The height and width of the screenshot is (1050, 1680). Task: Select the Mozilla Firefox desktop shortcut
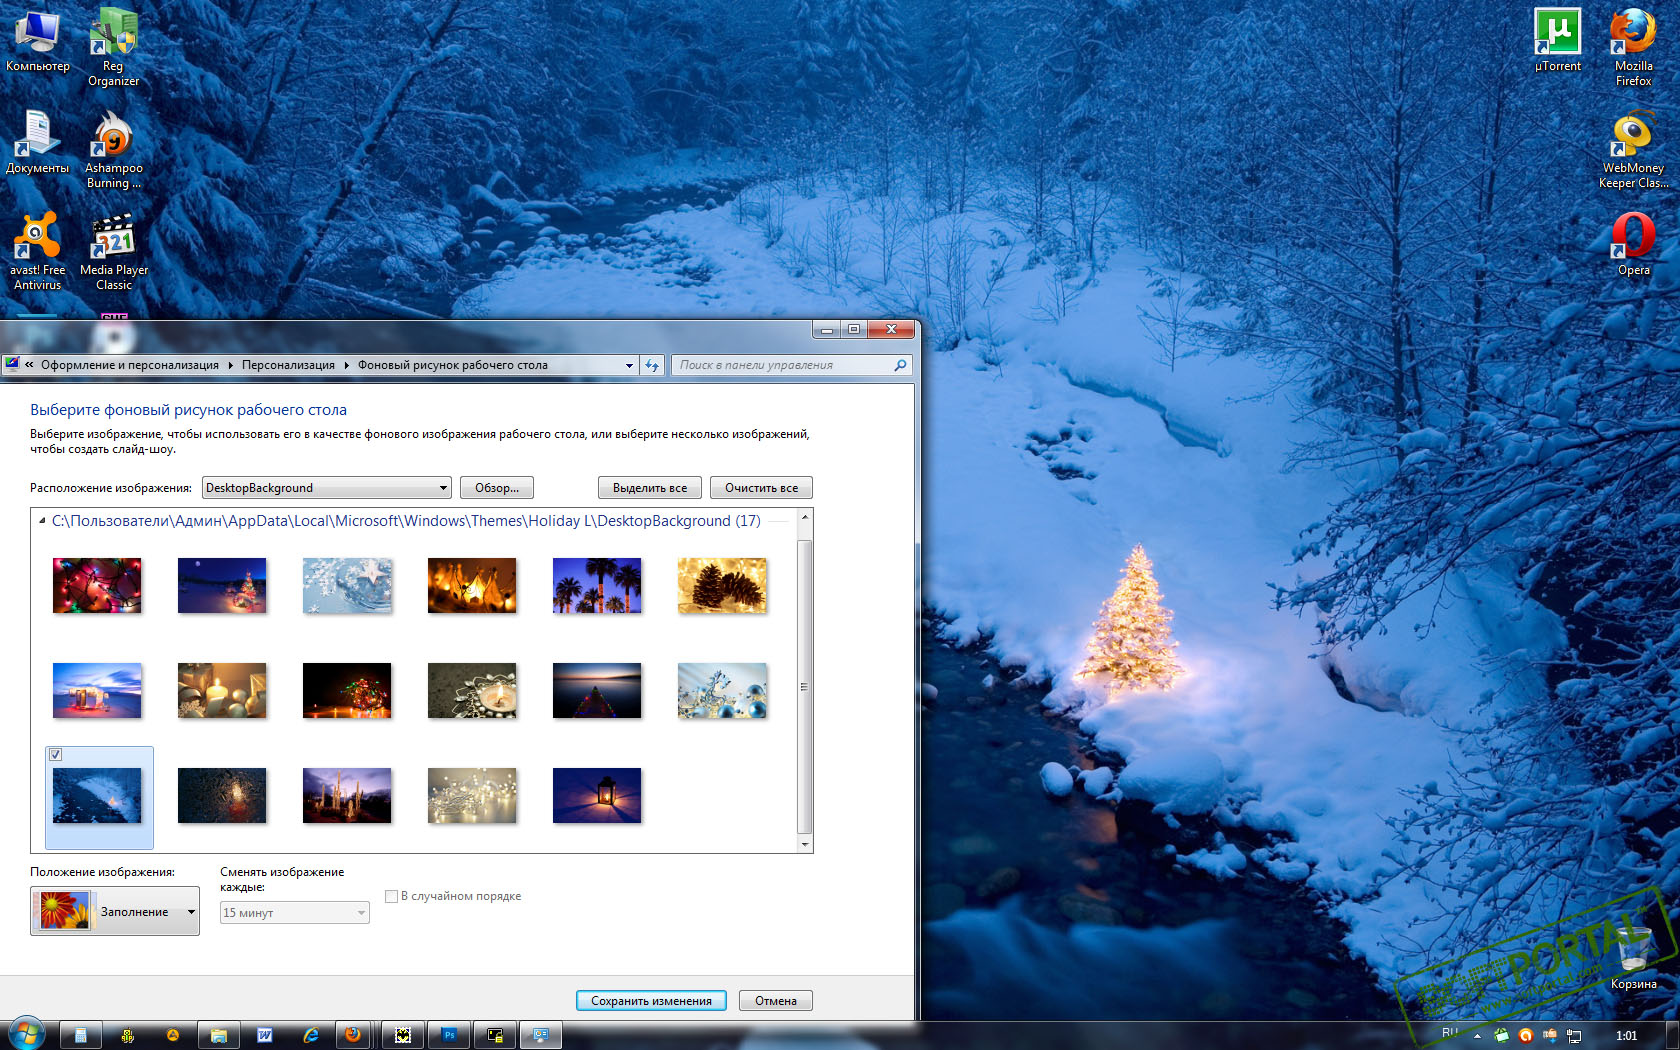pos(1633,48)
